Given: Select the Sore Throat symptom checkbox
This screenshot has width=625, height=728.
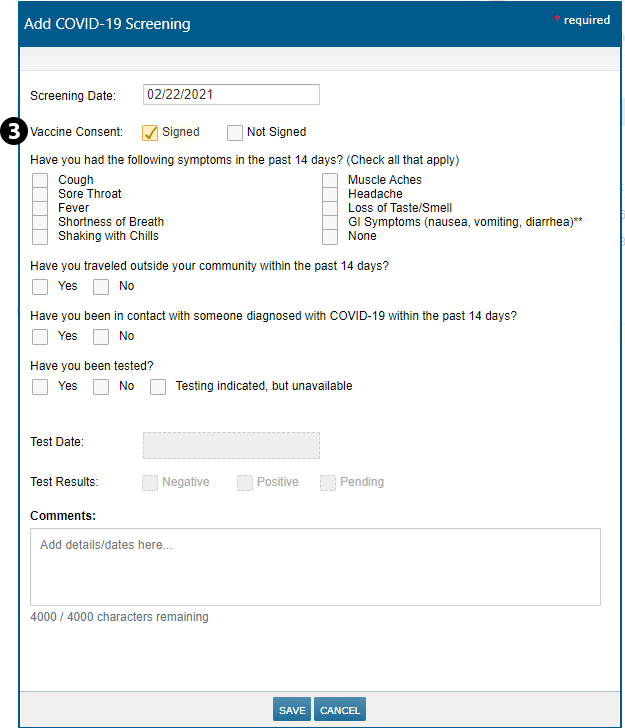Looking at the screenshot, I should [40, 195].
